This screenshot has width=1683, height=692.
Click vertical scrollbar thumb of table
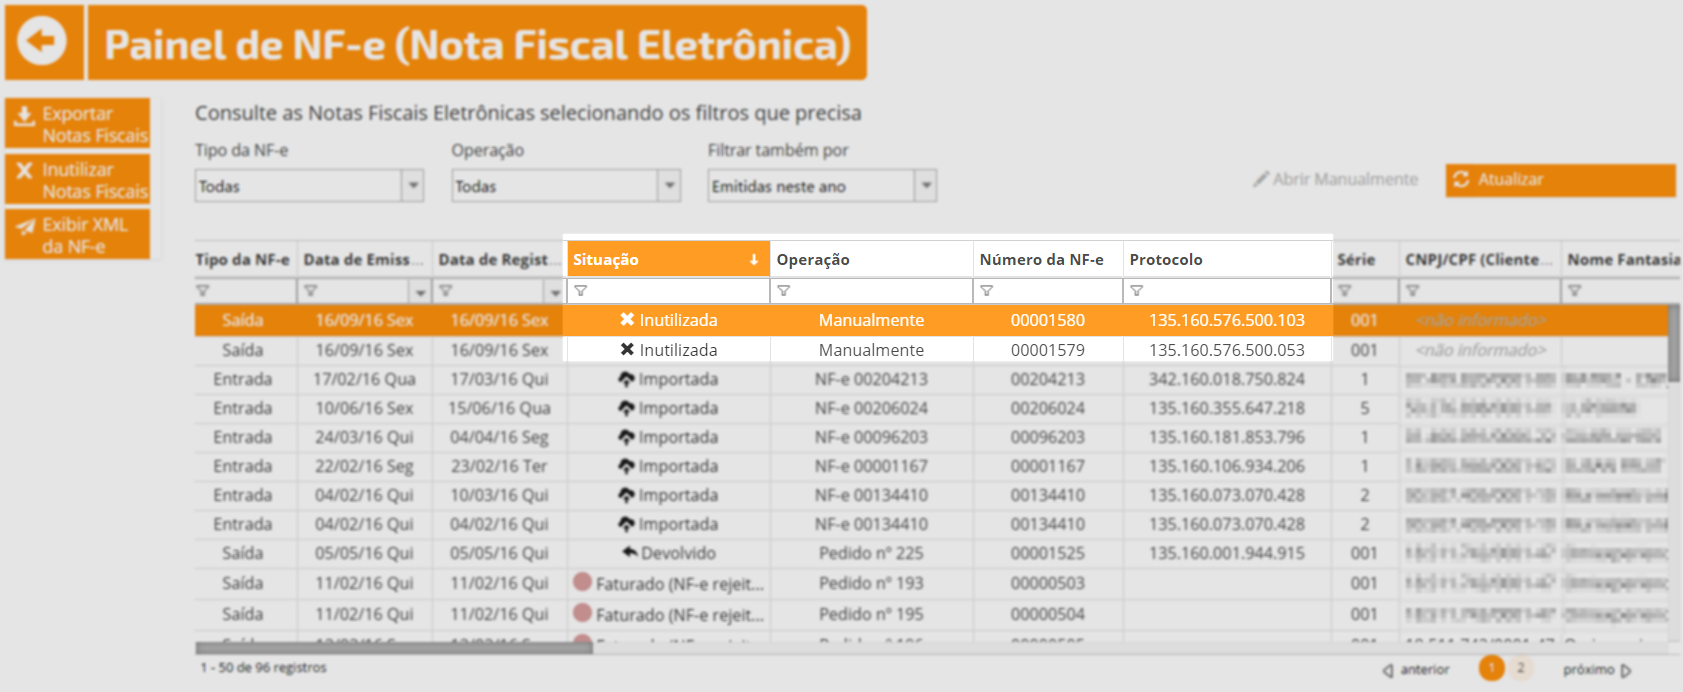1675,343
